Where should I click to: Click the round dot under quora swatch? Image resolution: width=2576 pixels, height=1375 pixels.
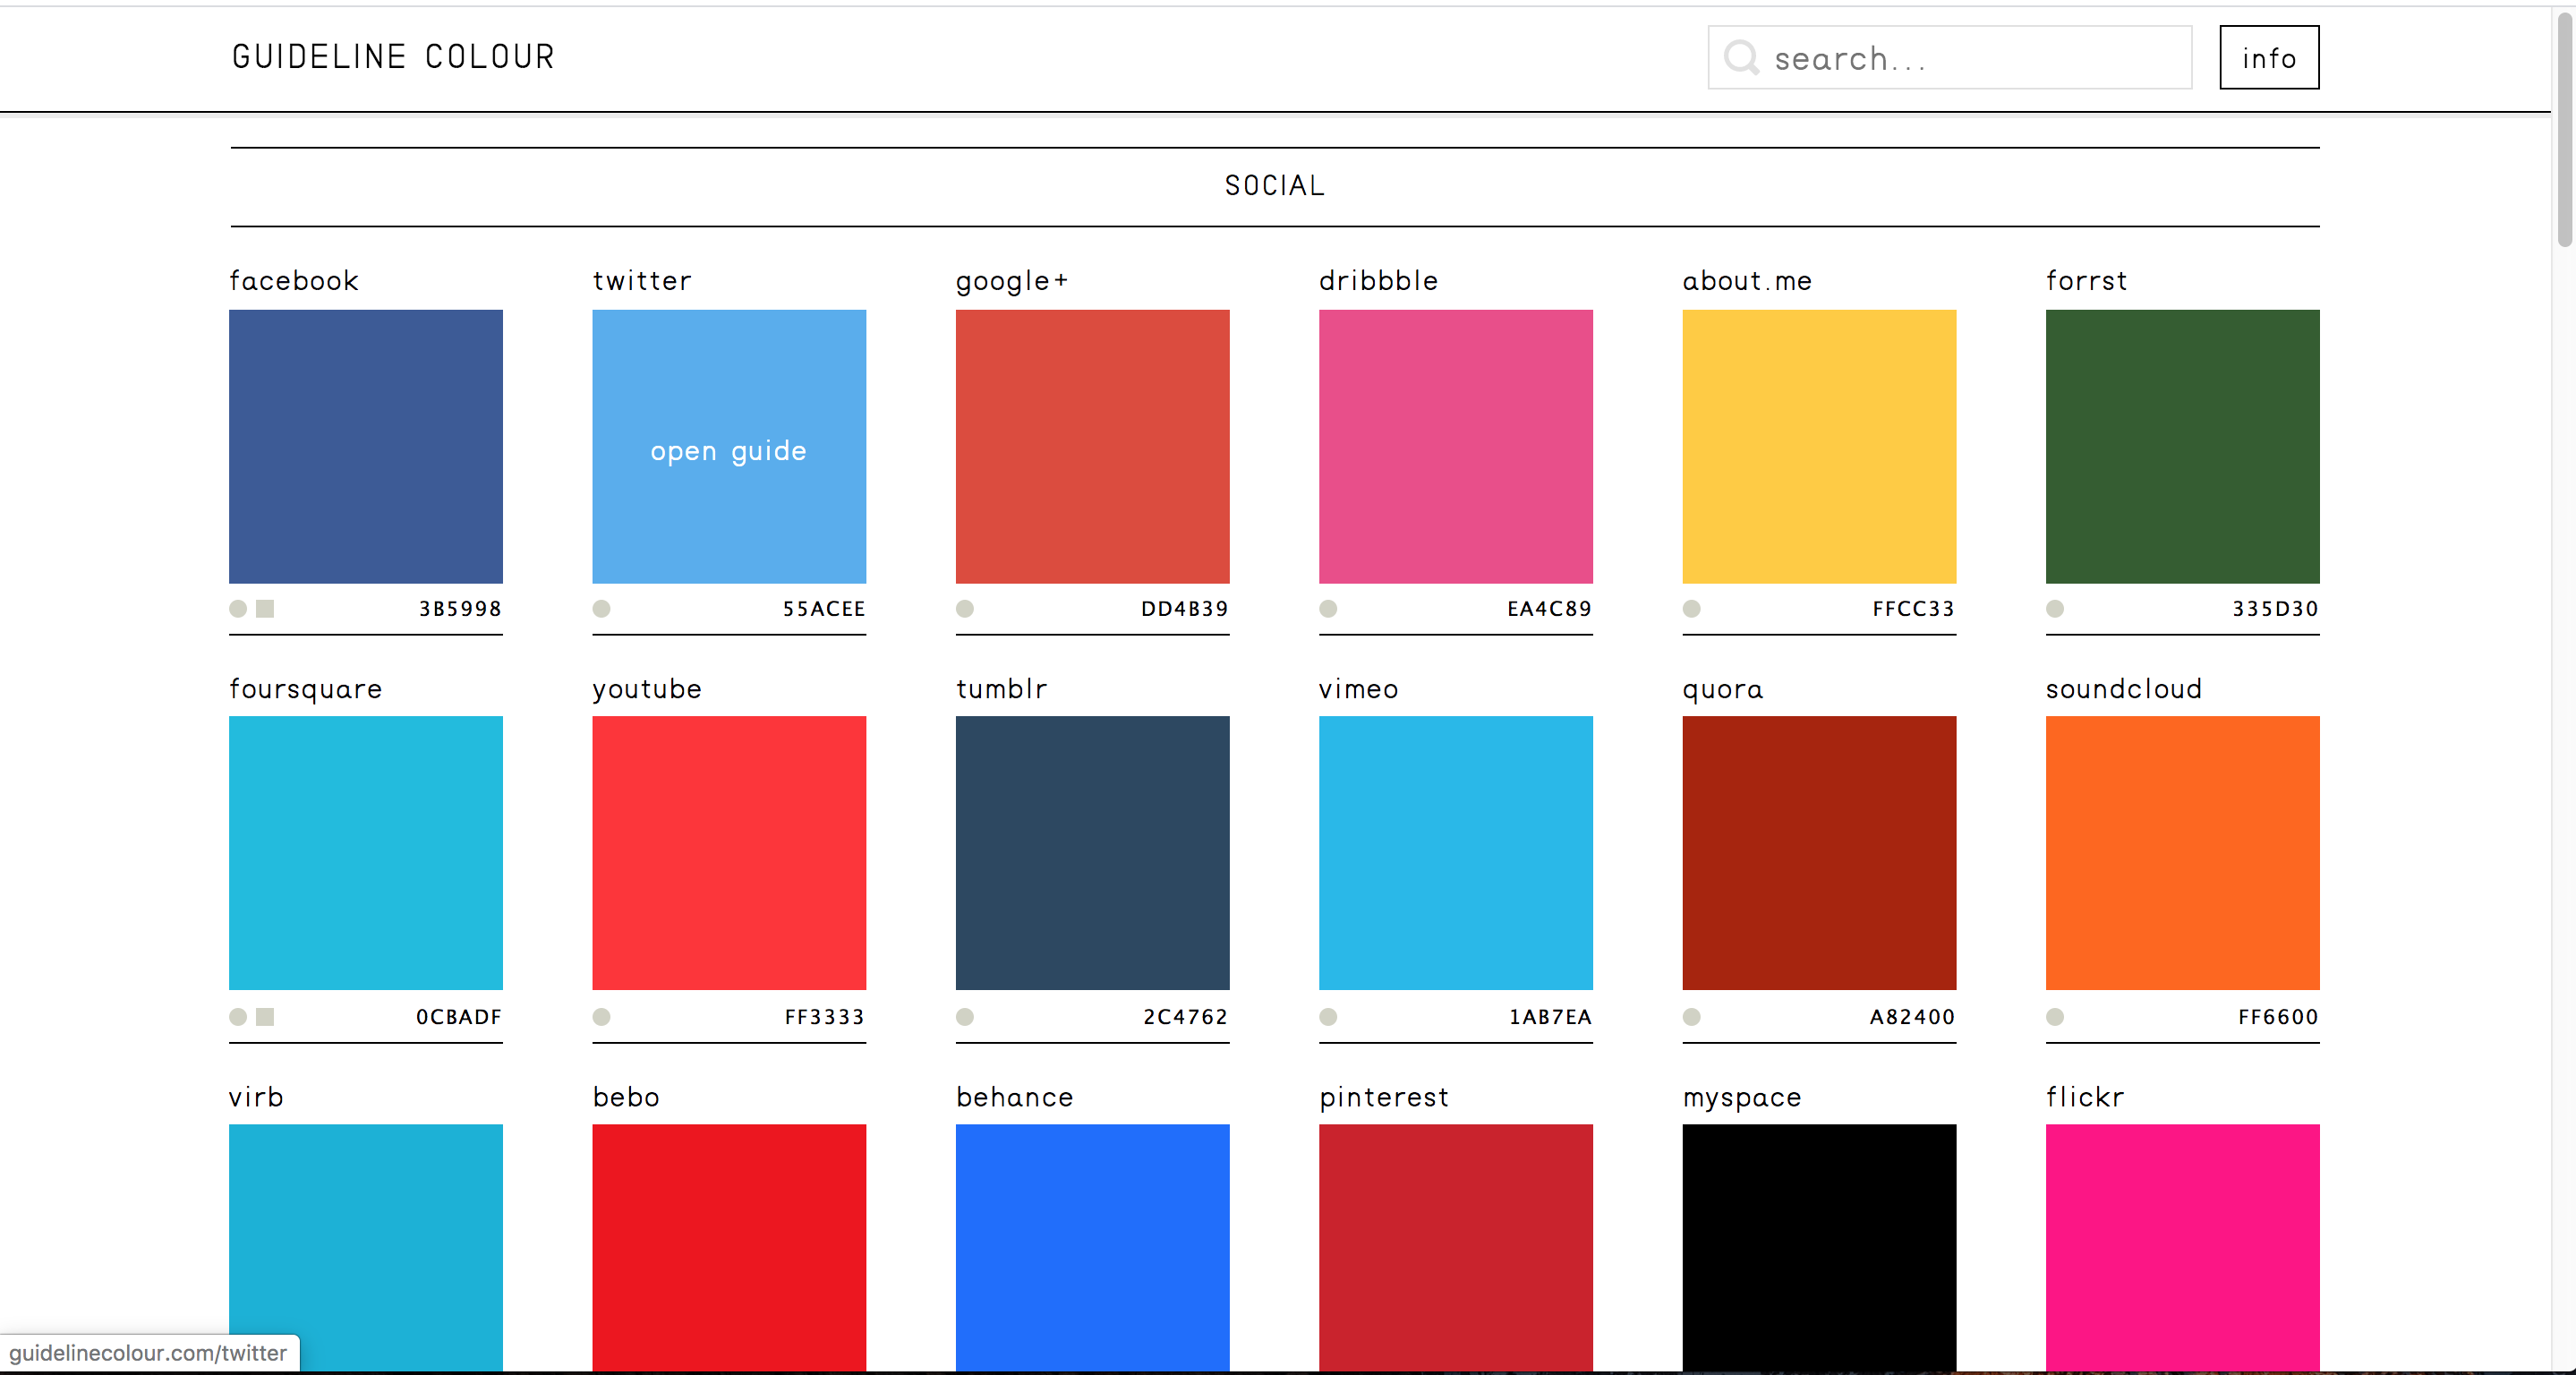click(x=1692, y=1016)
